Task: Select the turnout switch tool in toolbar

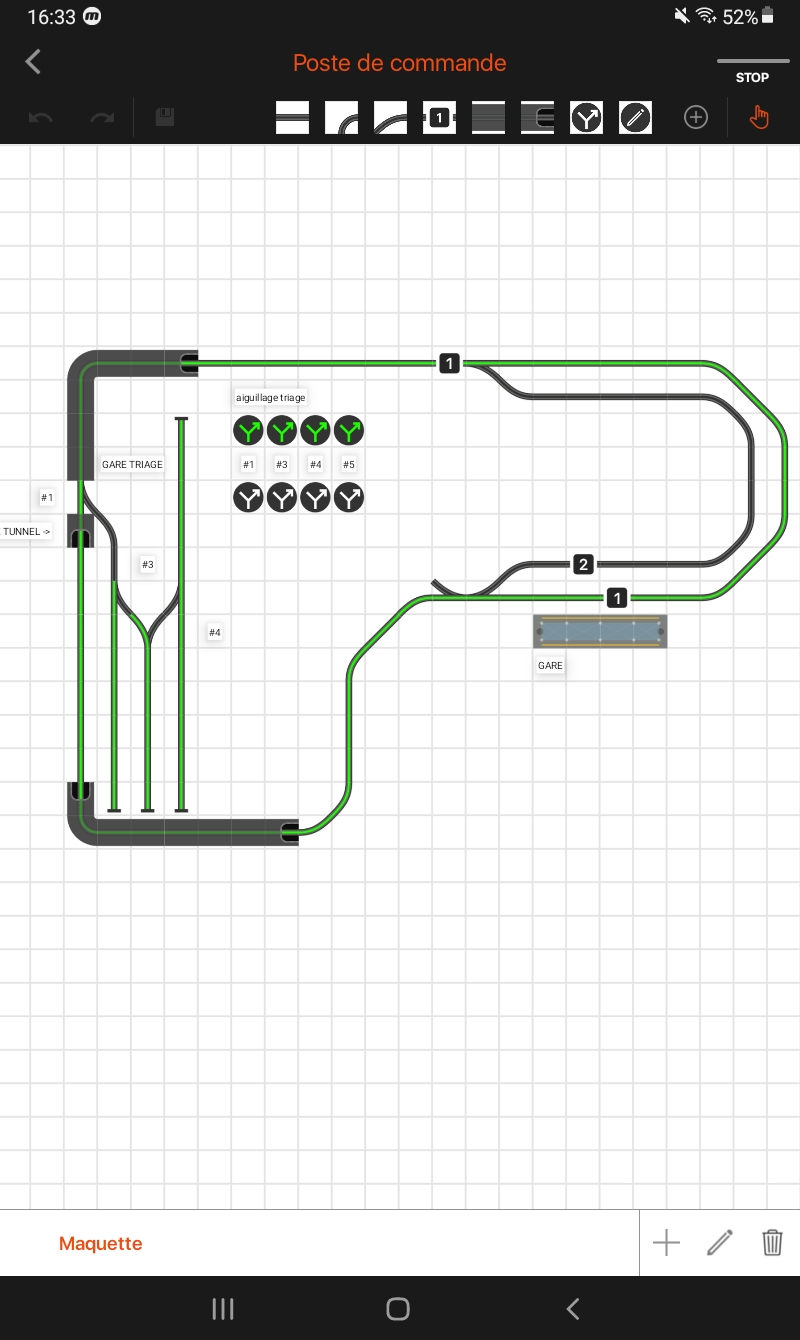Action: click(586, 118)
